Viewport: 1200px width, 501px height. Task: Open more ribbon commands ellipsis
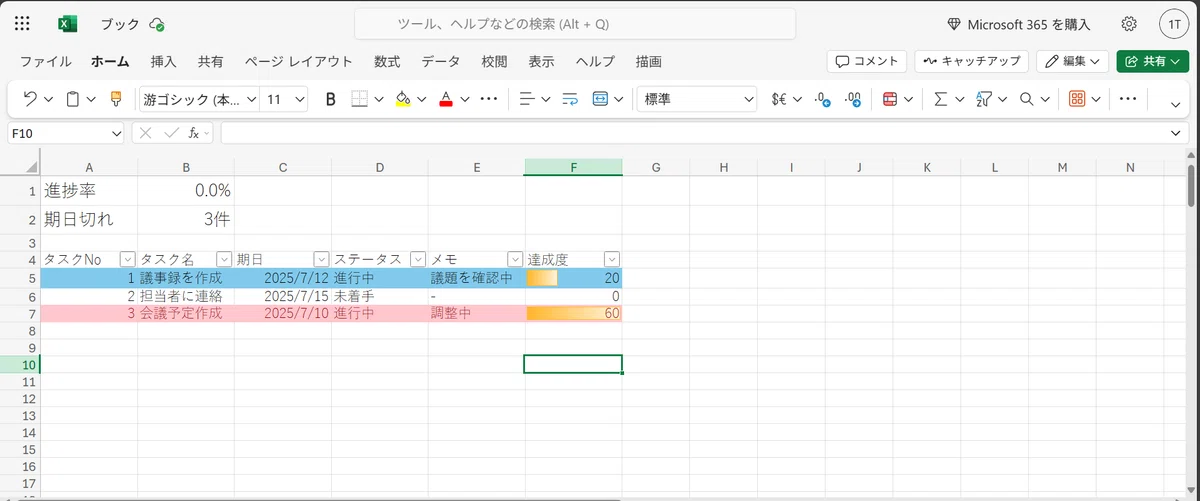(x=1128, y=99)
